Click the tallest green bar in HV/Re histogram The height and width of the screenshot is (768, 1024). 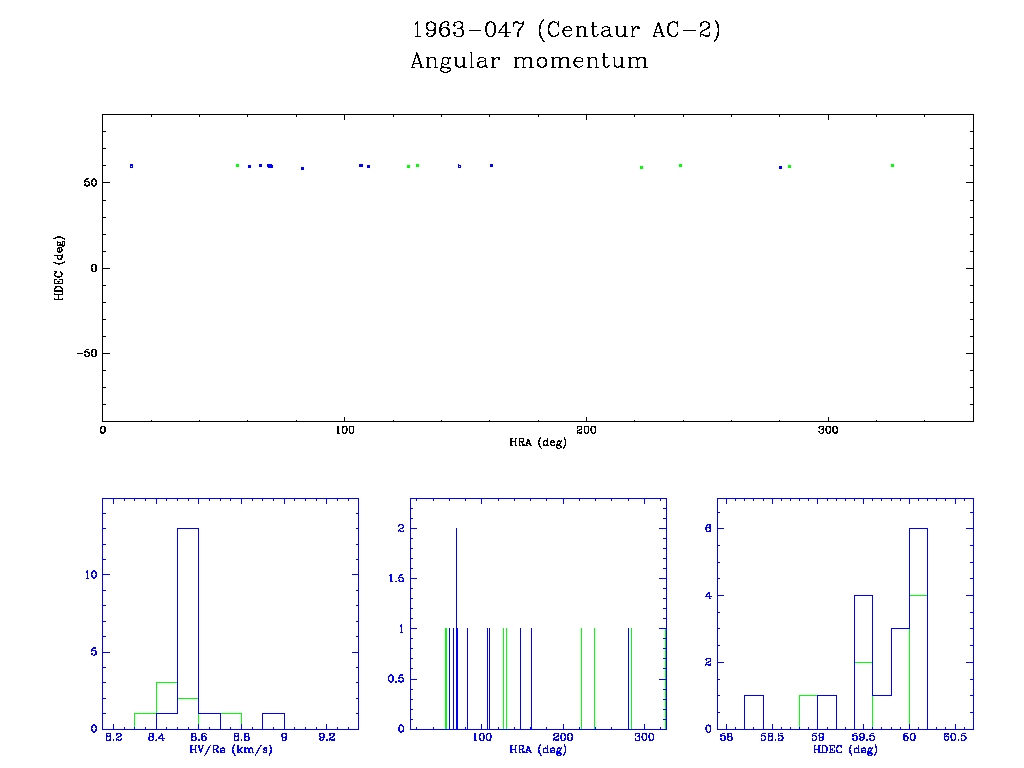click(166, 705)
